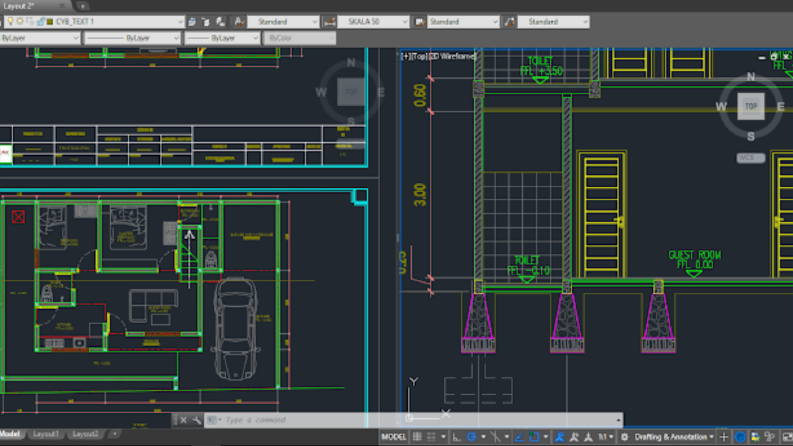Click the Make Object's Layer Current icon

(206, 22)
